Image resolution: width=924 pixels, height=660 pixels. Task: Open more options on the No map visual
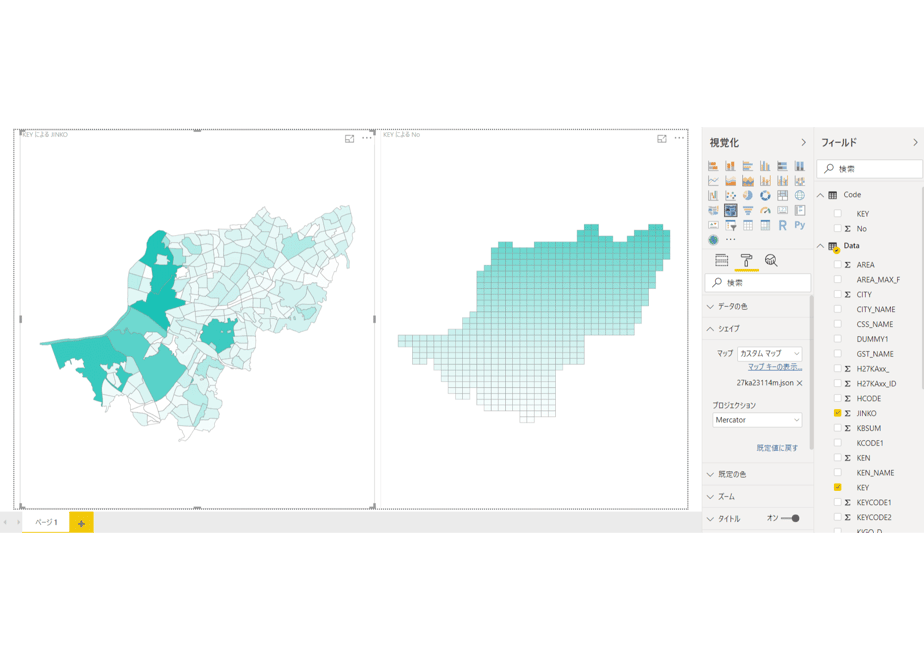click(679, 138)
